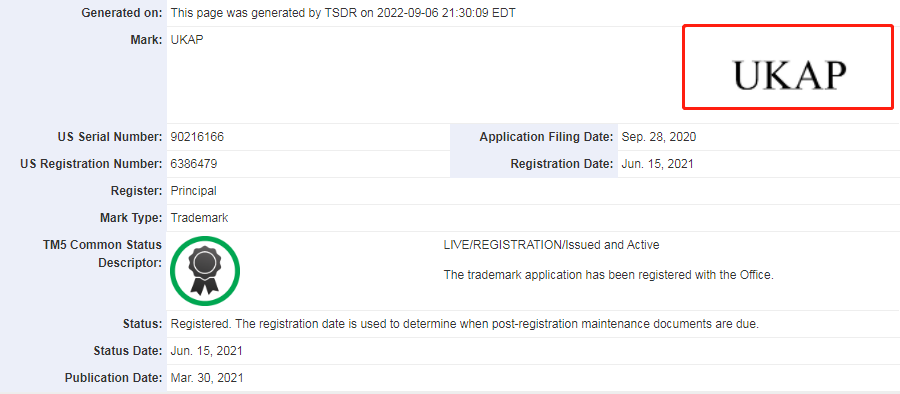
Task: Click the LIVE/REGISTRATION/Issued and Active text
Action: point(551,245)
